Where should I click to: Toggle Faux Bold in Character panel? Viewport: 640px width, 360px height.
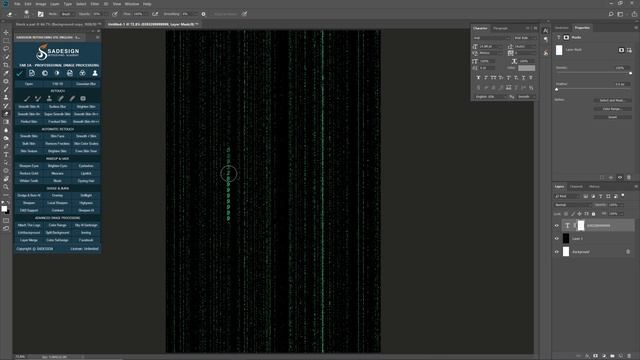pos(478,78)
